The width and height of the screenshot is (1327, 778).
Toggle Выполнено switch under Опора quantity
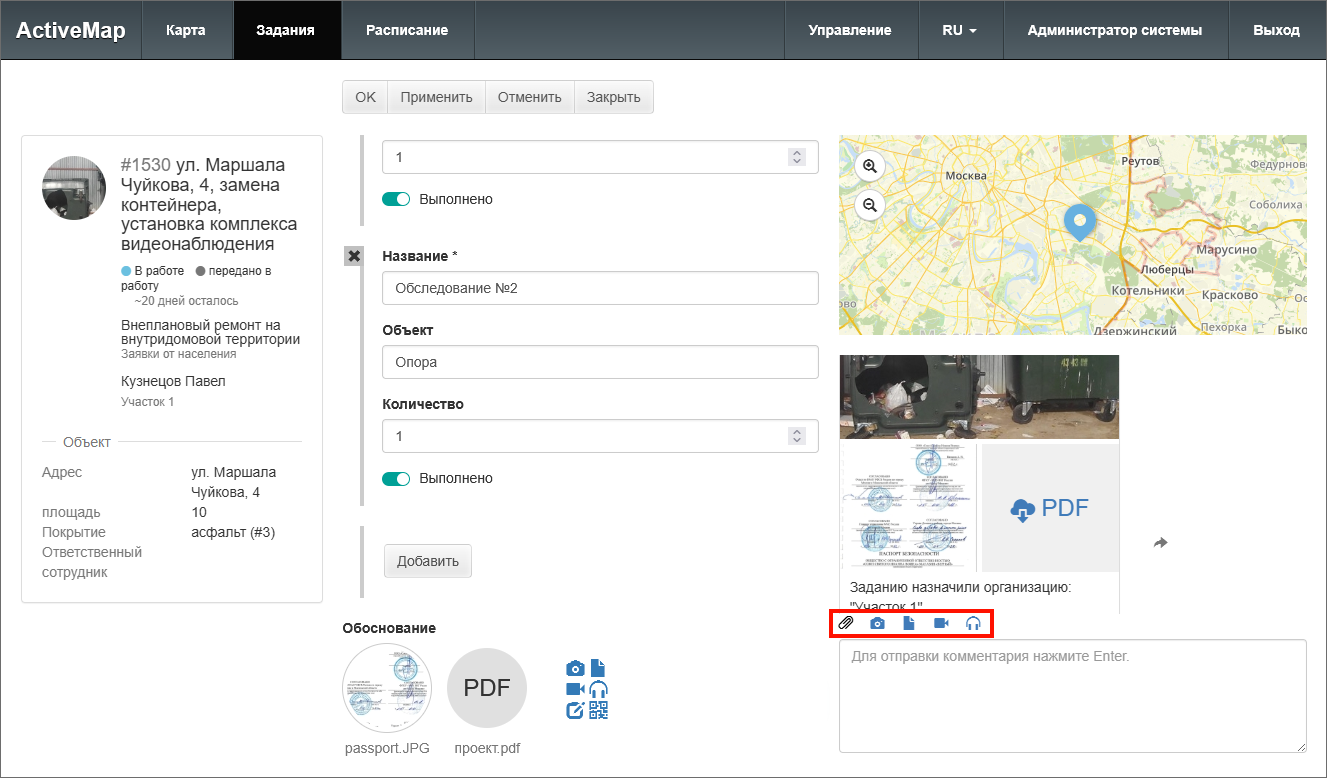[396, 478]
